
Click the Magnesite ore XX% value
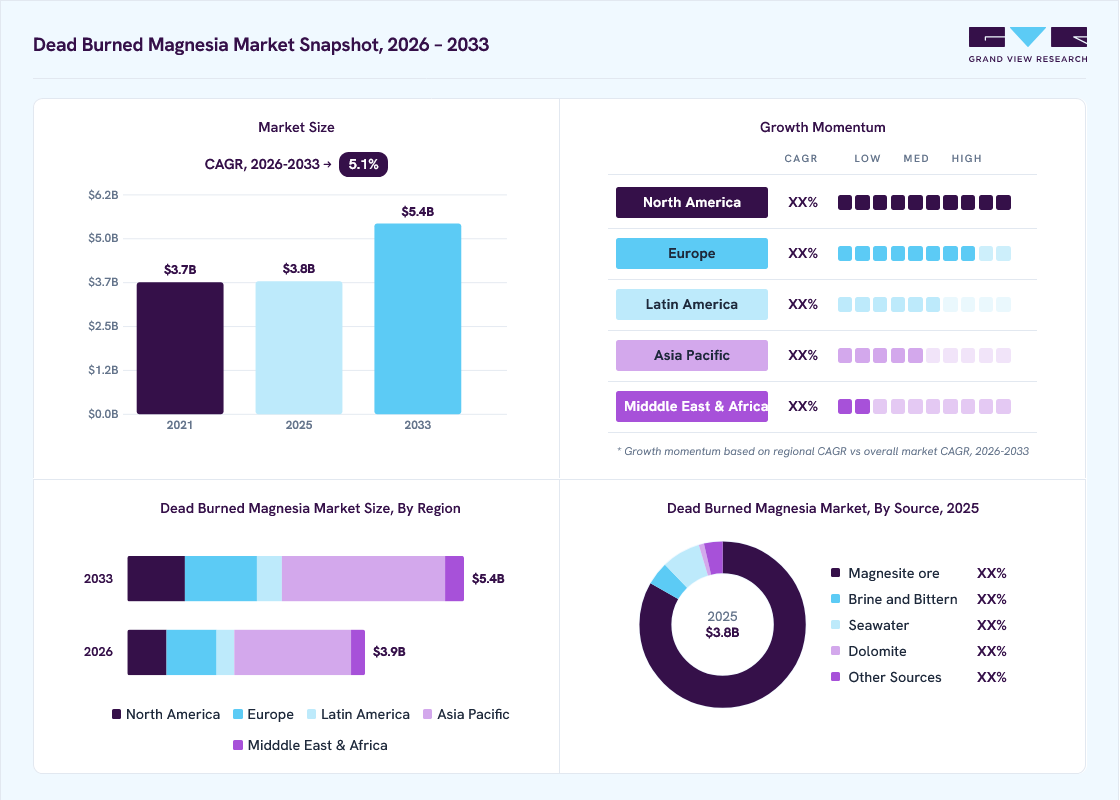(991, 573)
